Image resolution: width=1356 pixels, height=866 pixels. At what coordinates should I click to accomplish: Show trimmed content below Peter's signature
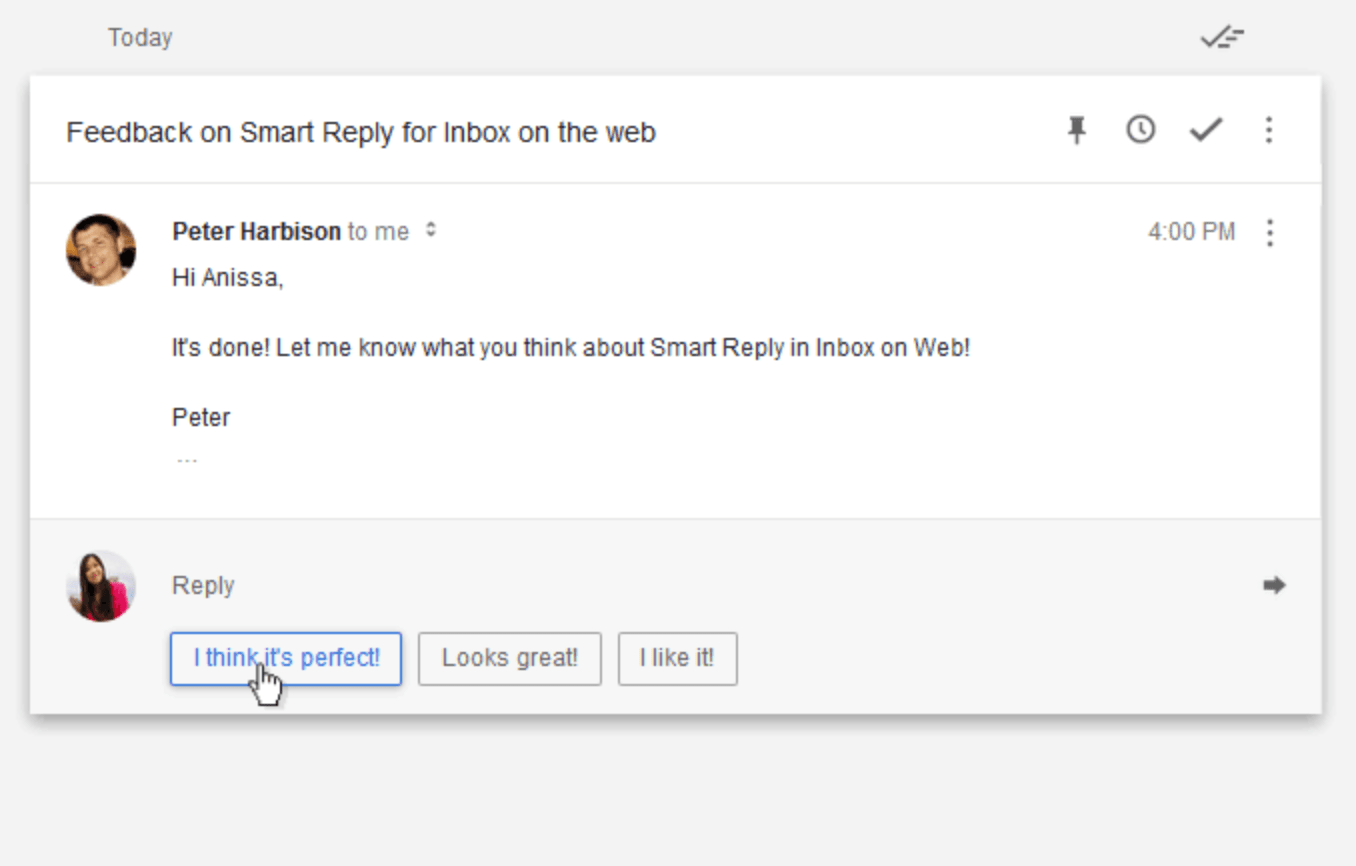point(187,460)
